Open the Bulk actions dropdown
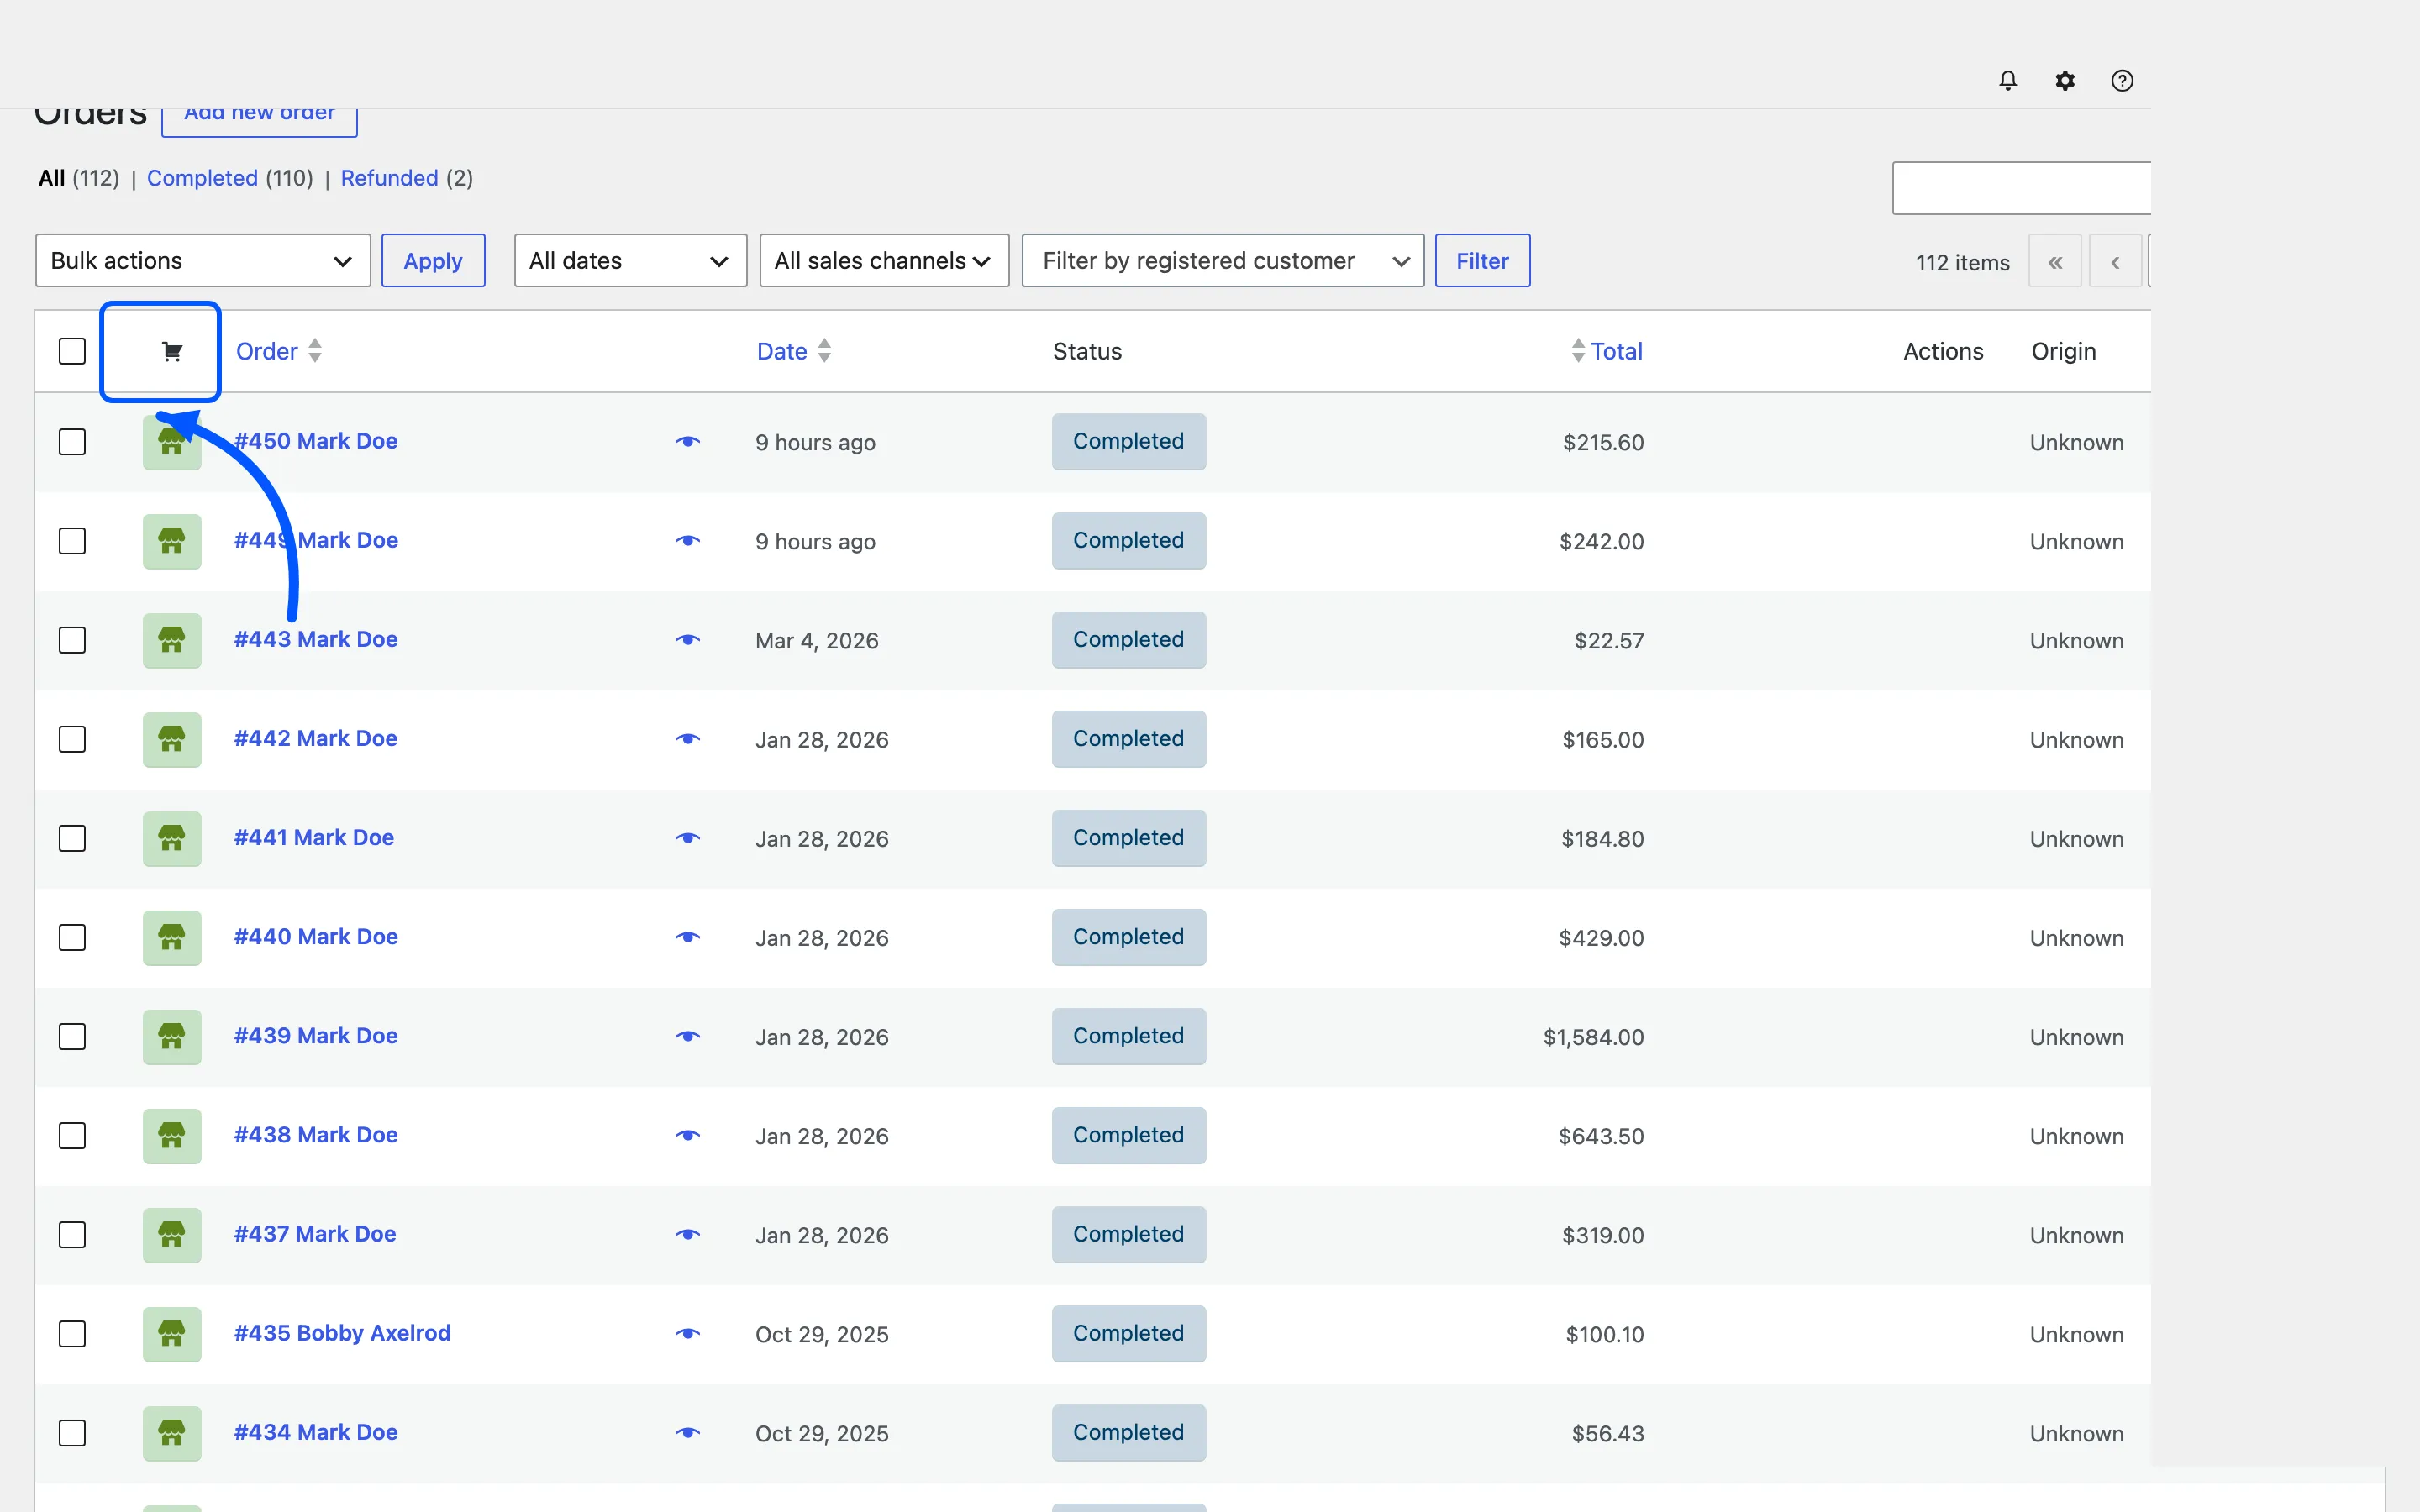 click(203, 261)
